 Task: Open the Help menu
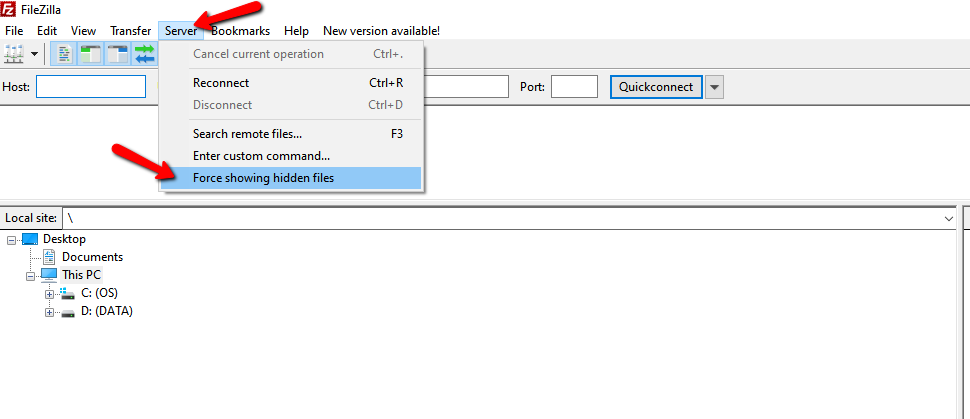296,30
